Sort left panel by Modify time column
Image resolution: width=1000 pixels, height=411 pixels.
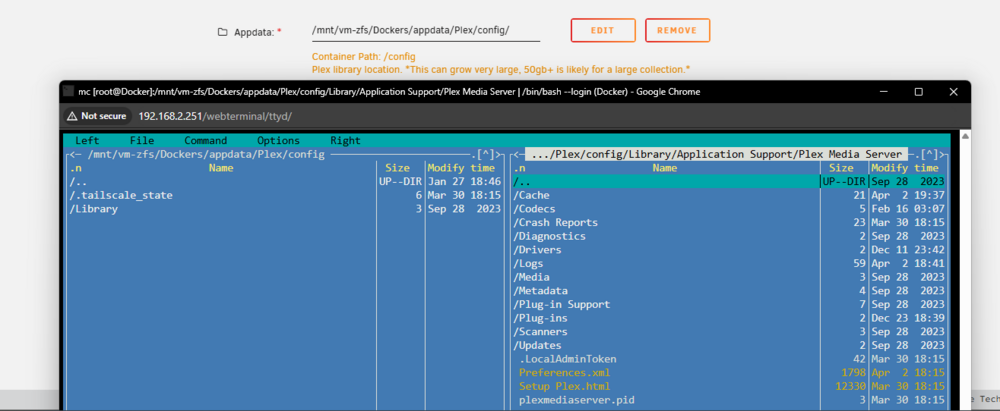tap(461, 168)
